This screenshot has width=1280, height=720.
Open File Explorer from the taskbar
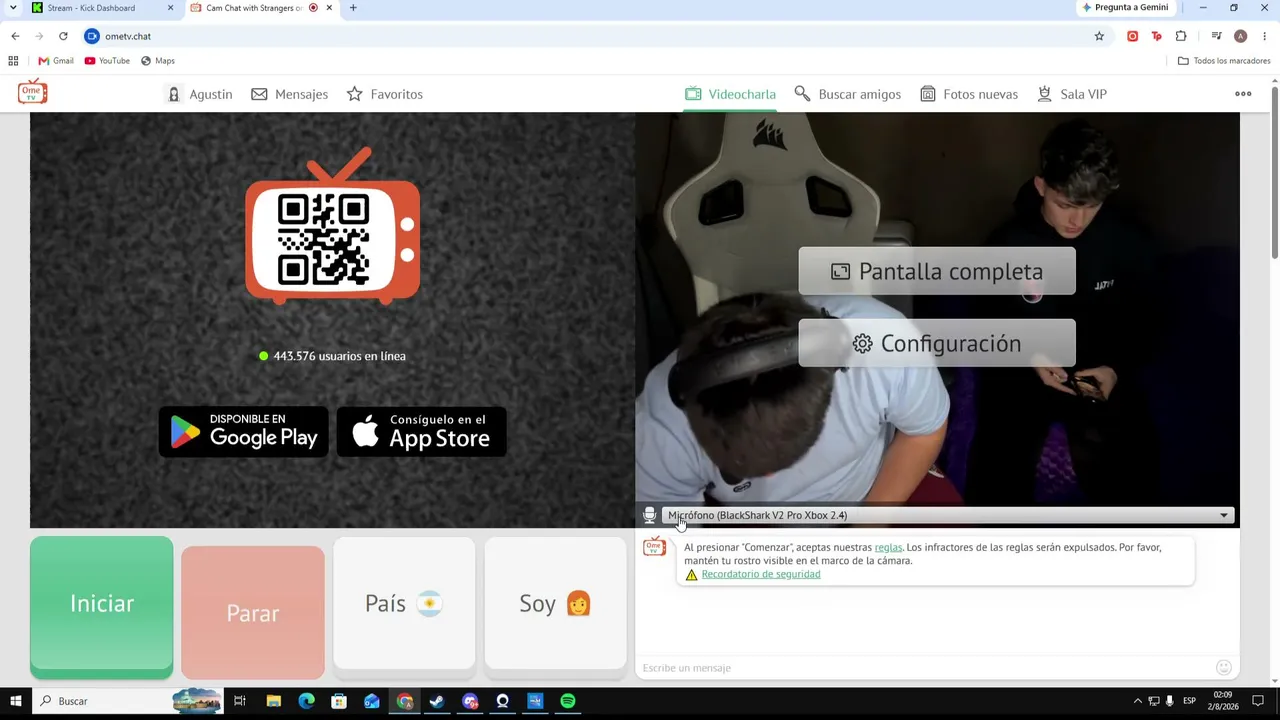coord(273,701)
